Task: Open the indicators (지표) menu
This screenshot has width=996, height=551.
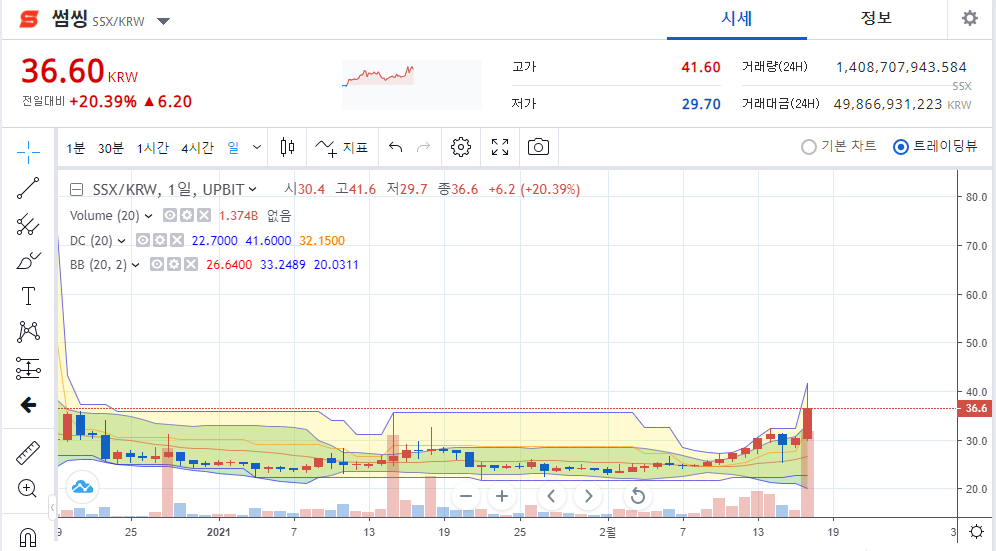Action: pos(342,147)
